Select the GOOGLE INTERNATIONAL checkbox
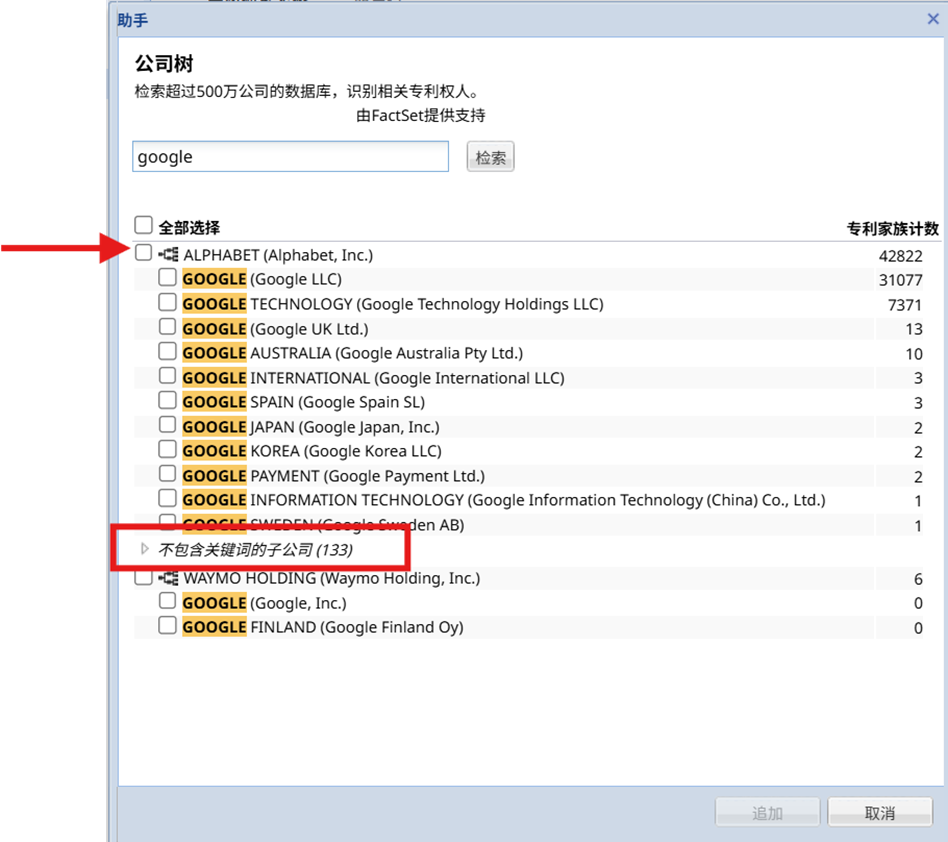 tap(167, 375)
